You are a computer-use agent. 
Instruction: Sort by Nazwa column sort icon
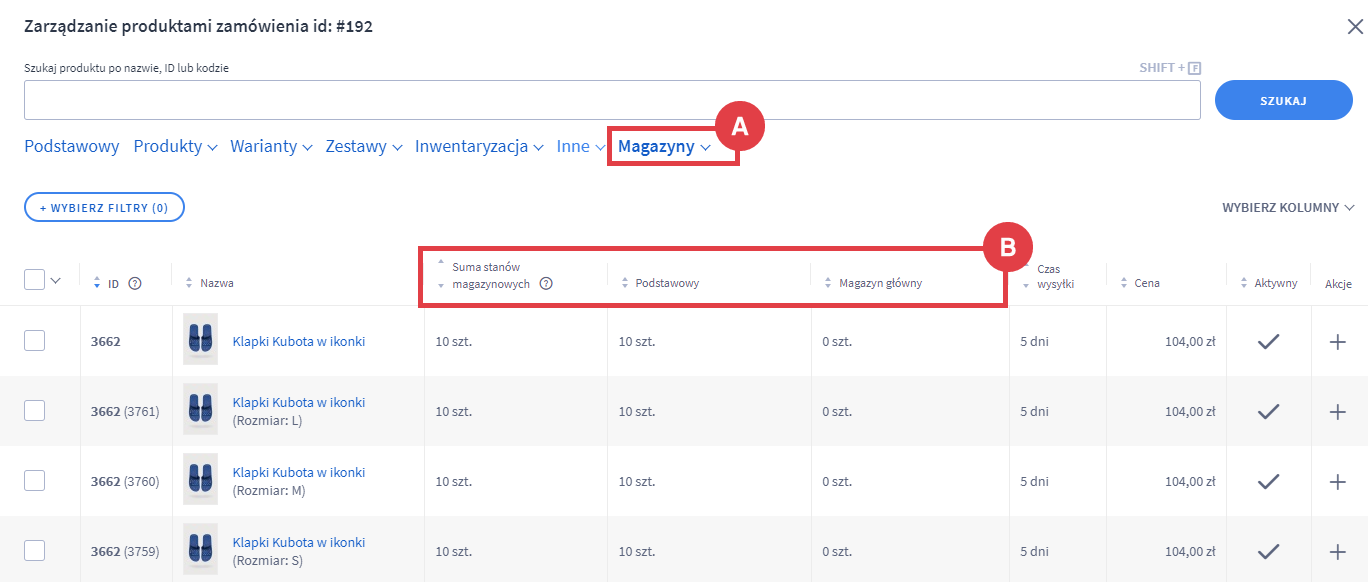click(190, 283)
